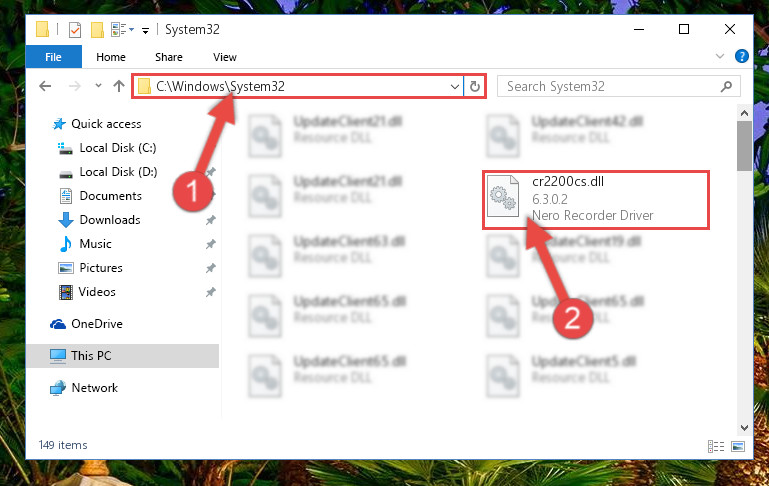This screenshot has width=769, height=486.
Task: Select the cr2200cs.dll file
Action: click(x=596, y=199)
